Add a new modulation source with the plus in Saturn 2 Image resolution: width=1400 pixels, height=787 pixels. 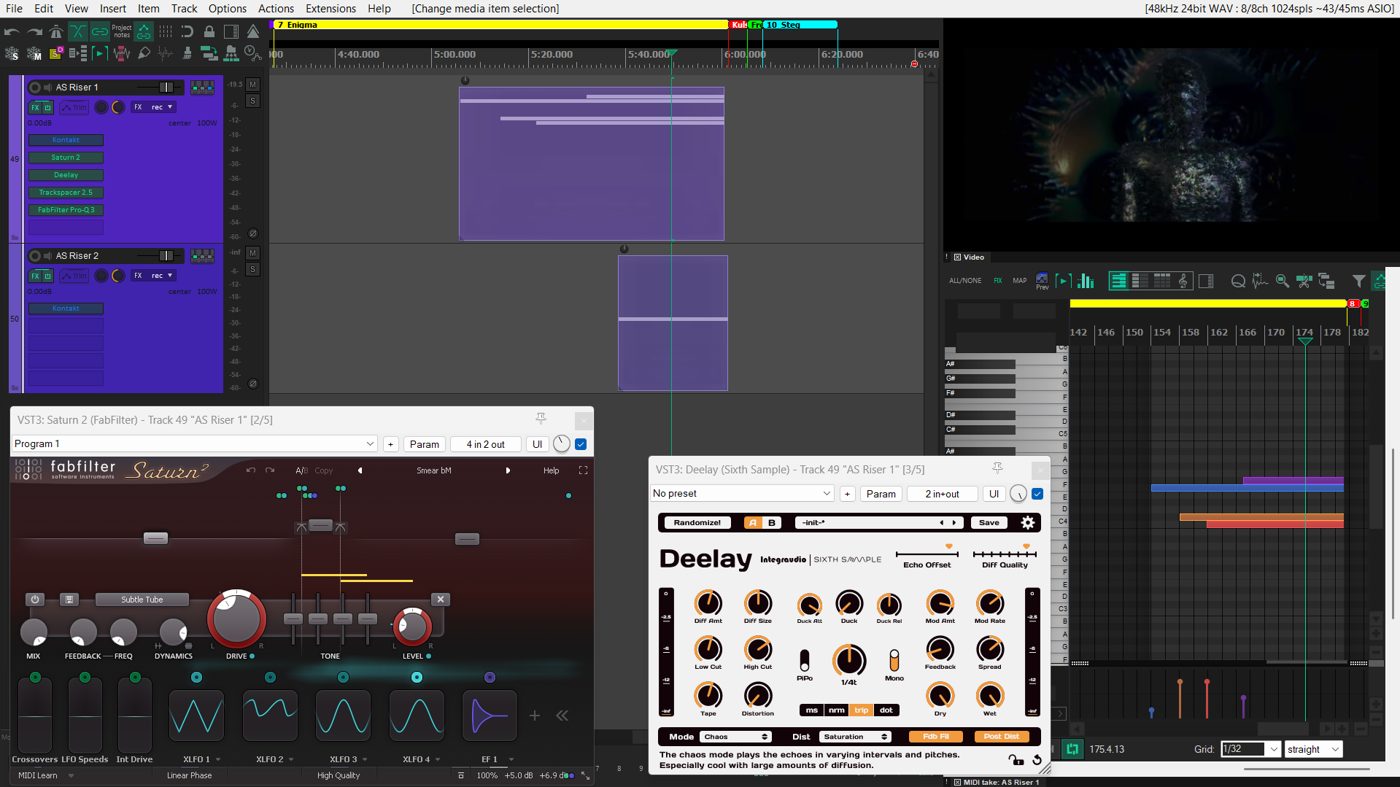pyautogui.click(x=534, y=716)
